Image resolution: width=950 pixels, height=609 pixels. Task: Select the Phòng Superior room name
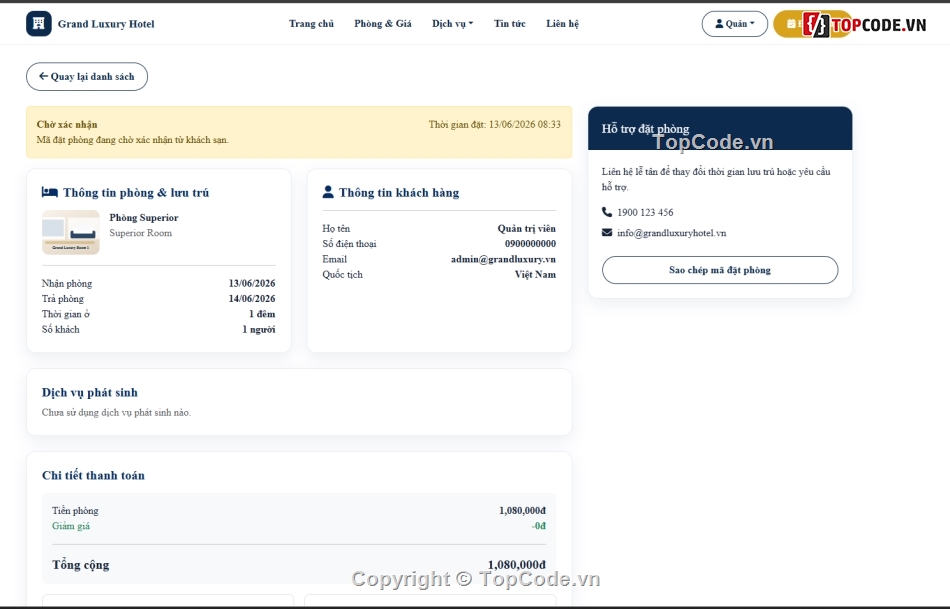coord(144,218)
